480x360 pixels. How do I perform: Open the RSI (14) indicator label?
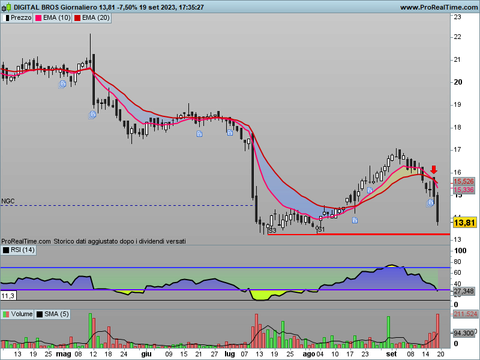pyautogui.click(x=22, y=250)
